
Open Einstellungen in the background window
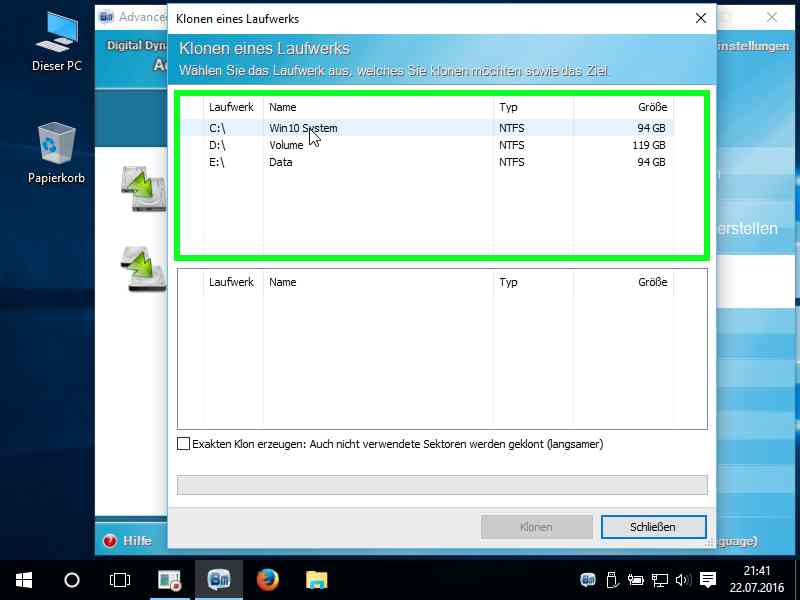(x=754, y=46)
